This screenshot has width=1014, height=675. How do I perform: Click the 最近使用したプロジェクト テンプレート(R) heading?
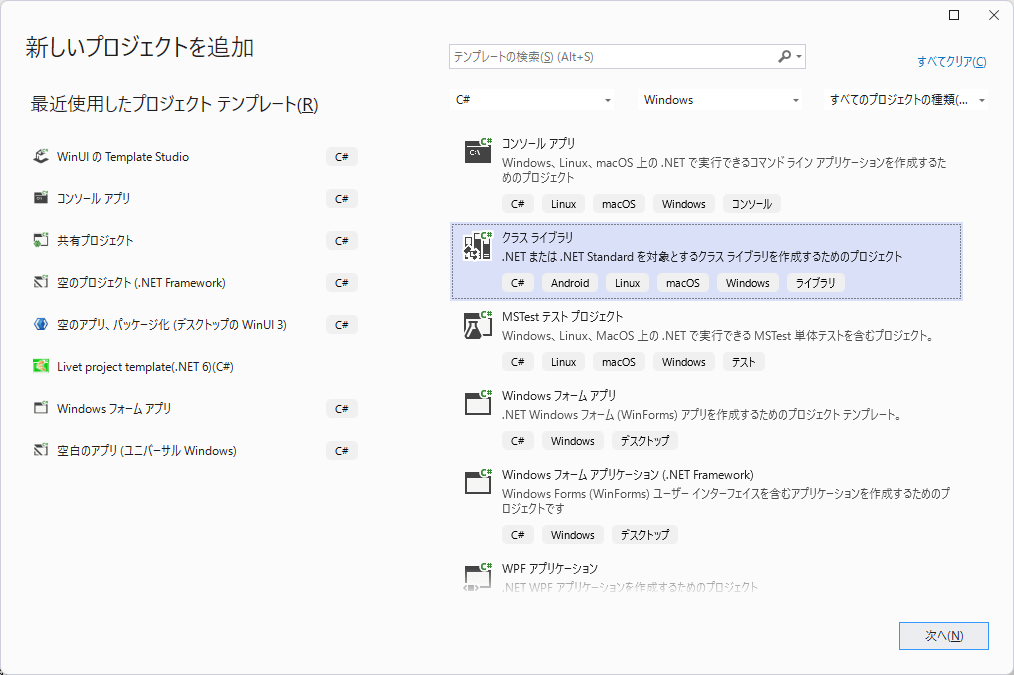175,104
